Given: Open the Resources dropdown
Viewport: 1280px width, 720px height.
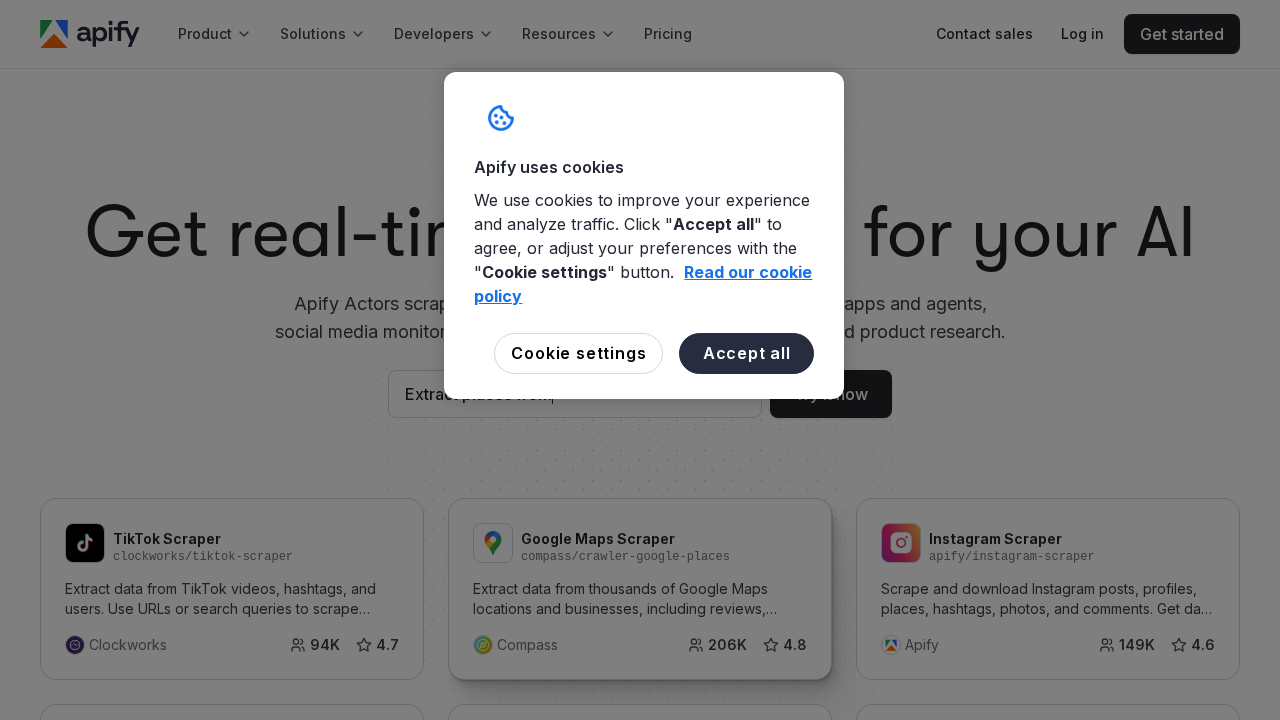Looking at the screenshot, I should click(566, 33).
